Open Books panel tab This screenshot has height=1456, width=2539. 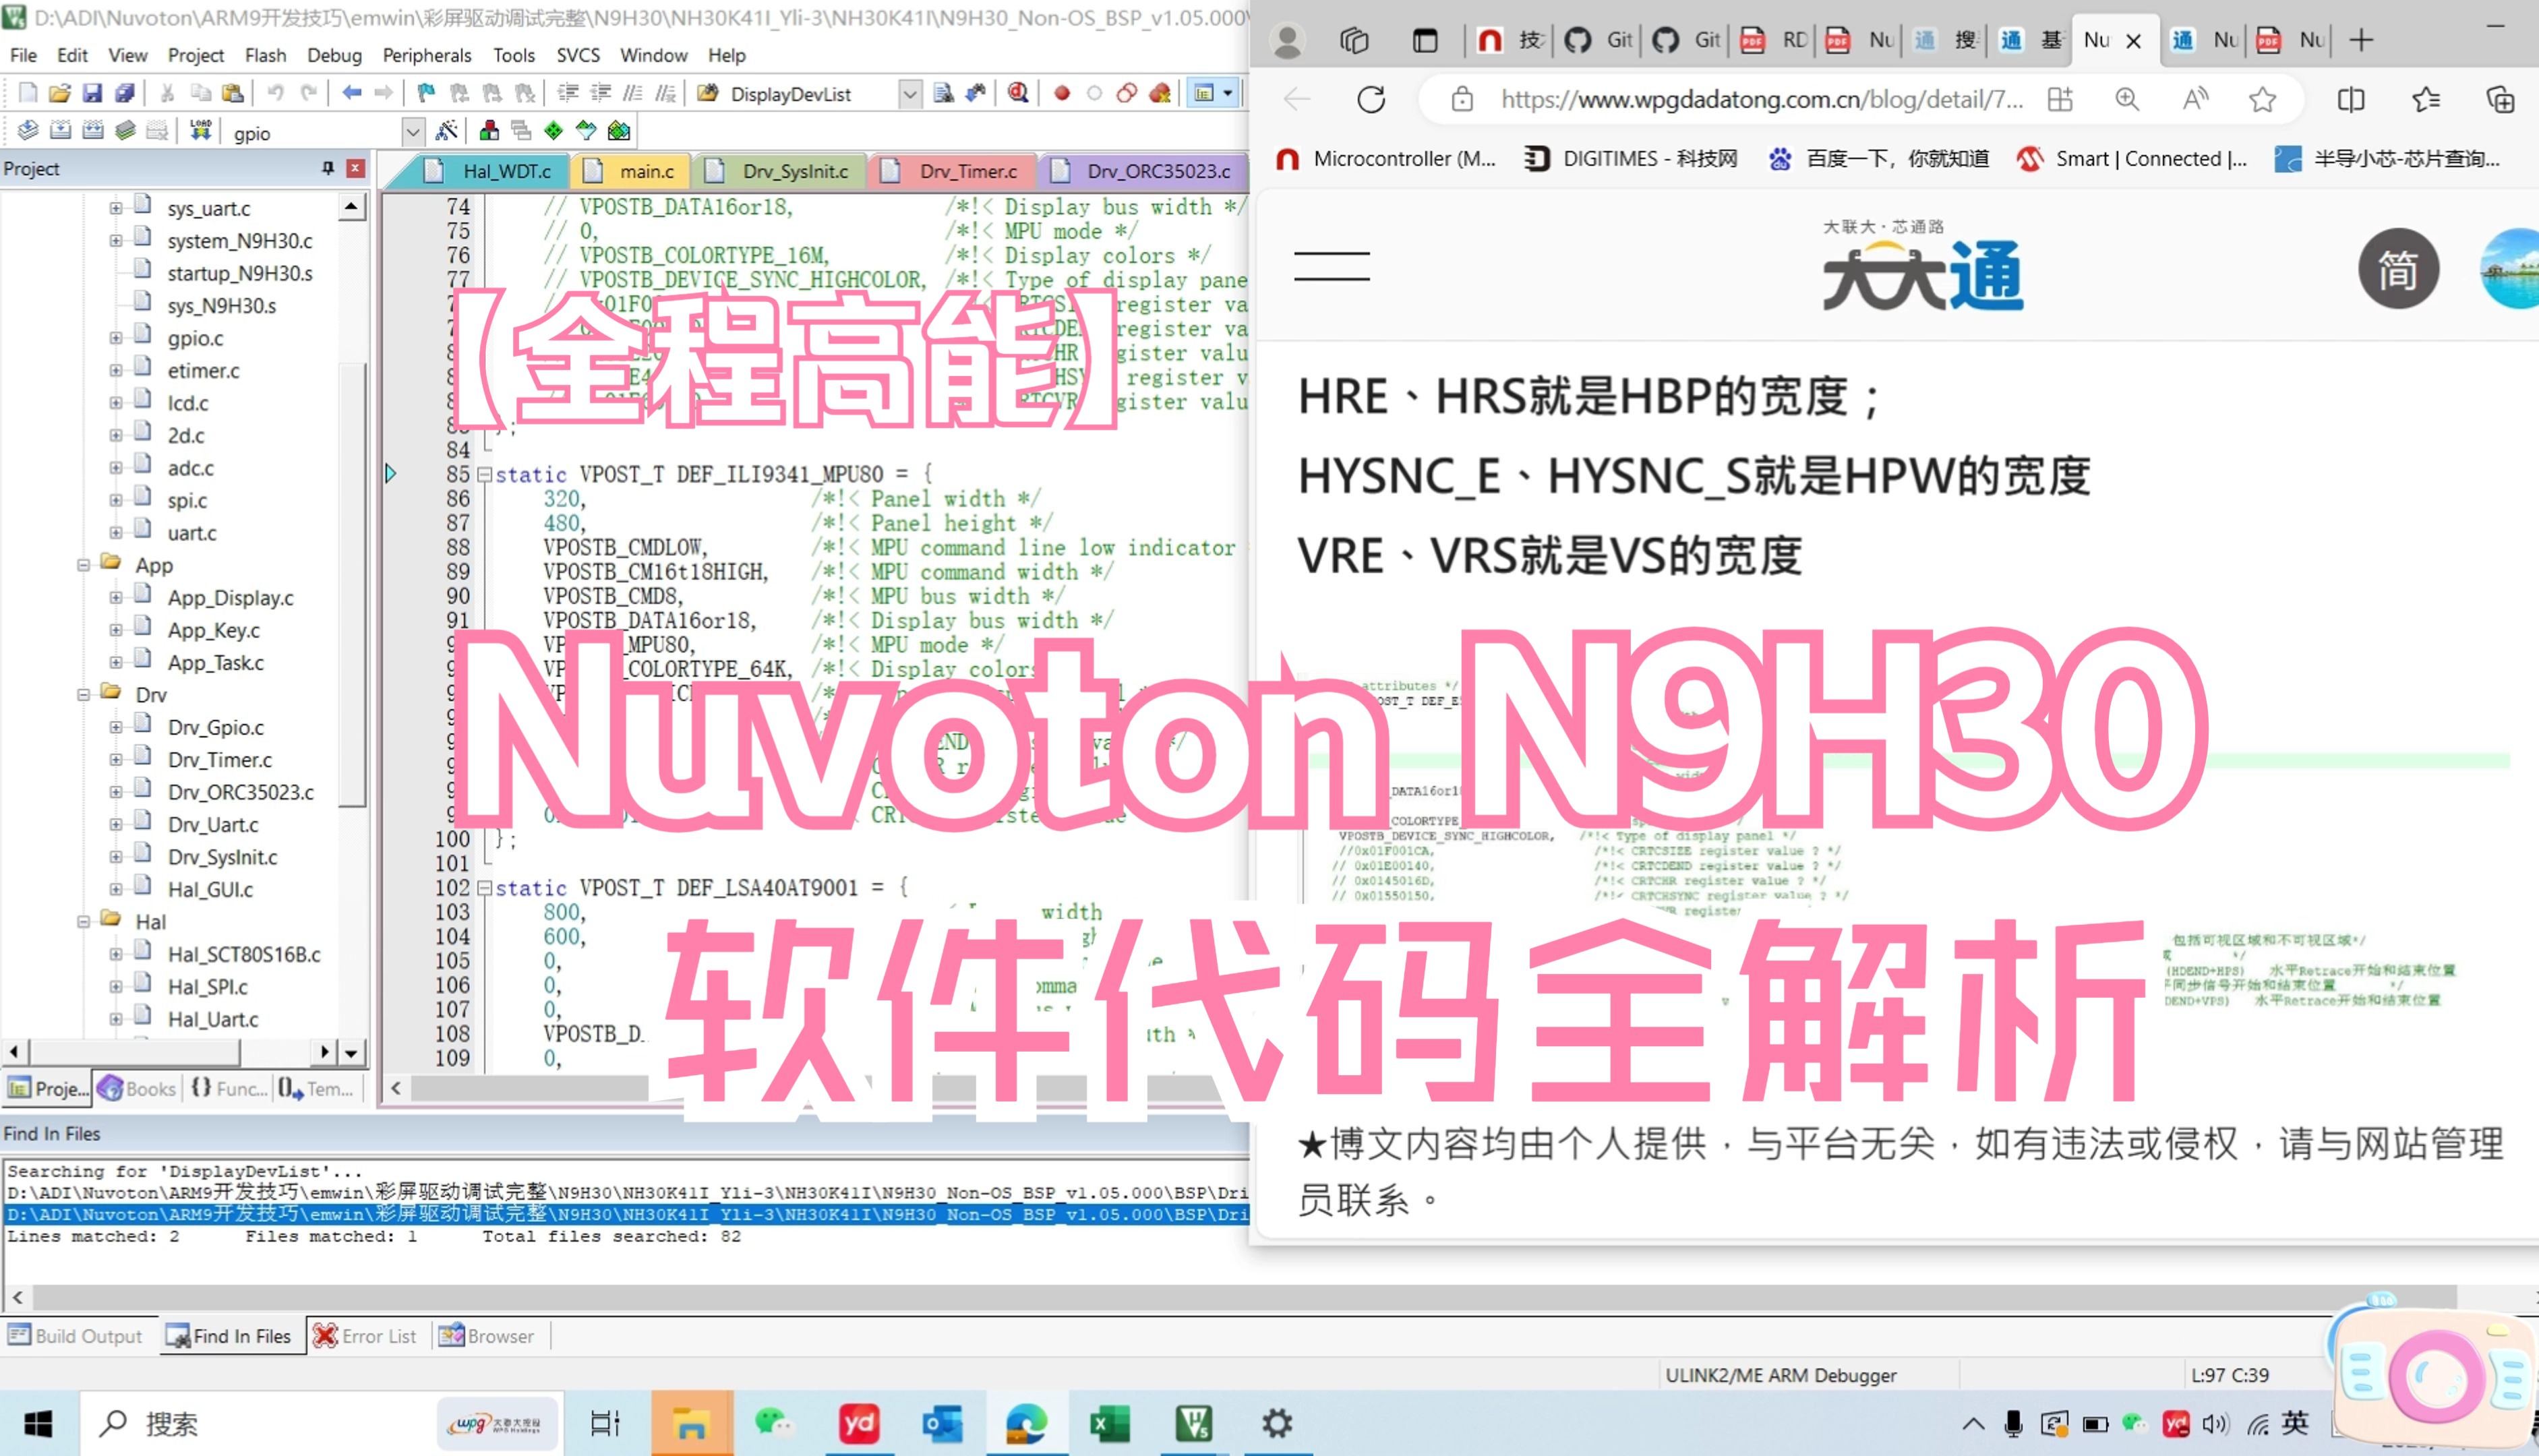[x=137, y=1088]
